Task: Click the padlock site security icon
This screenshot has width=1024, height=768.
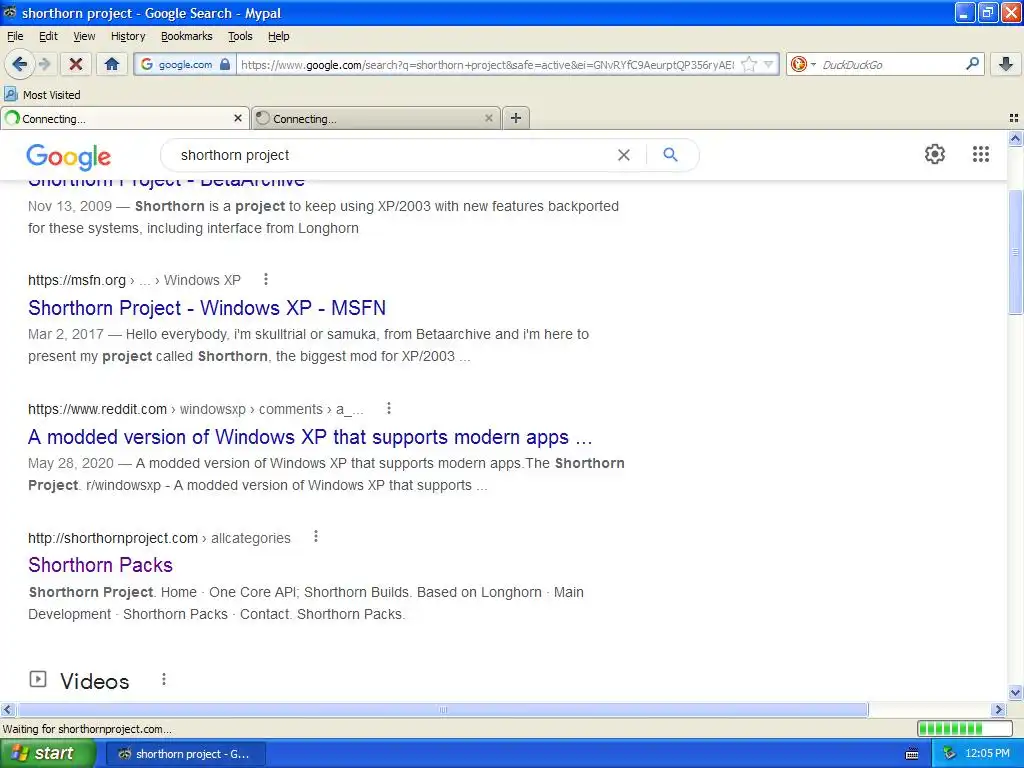Action: point(225,64)
